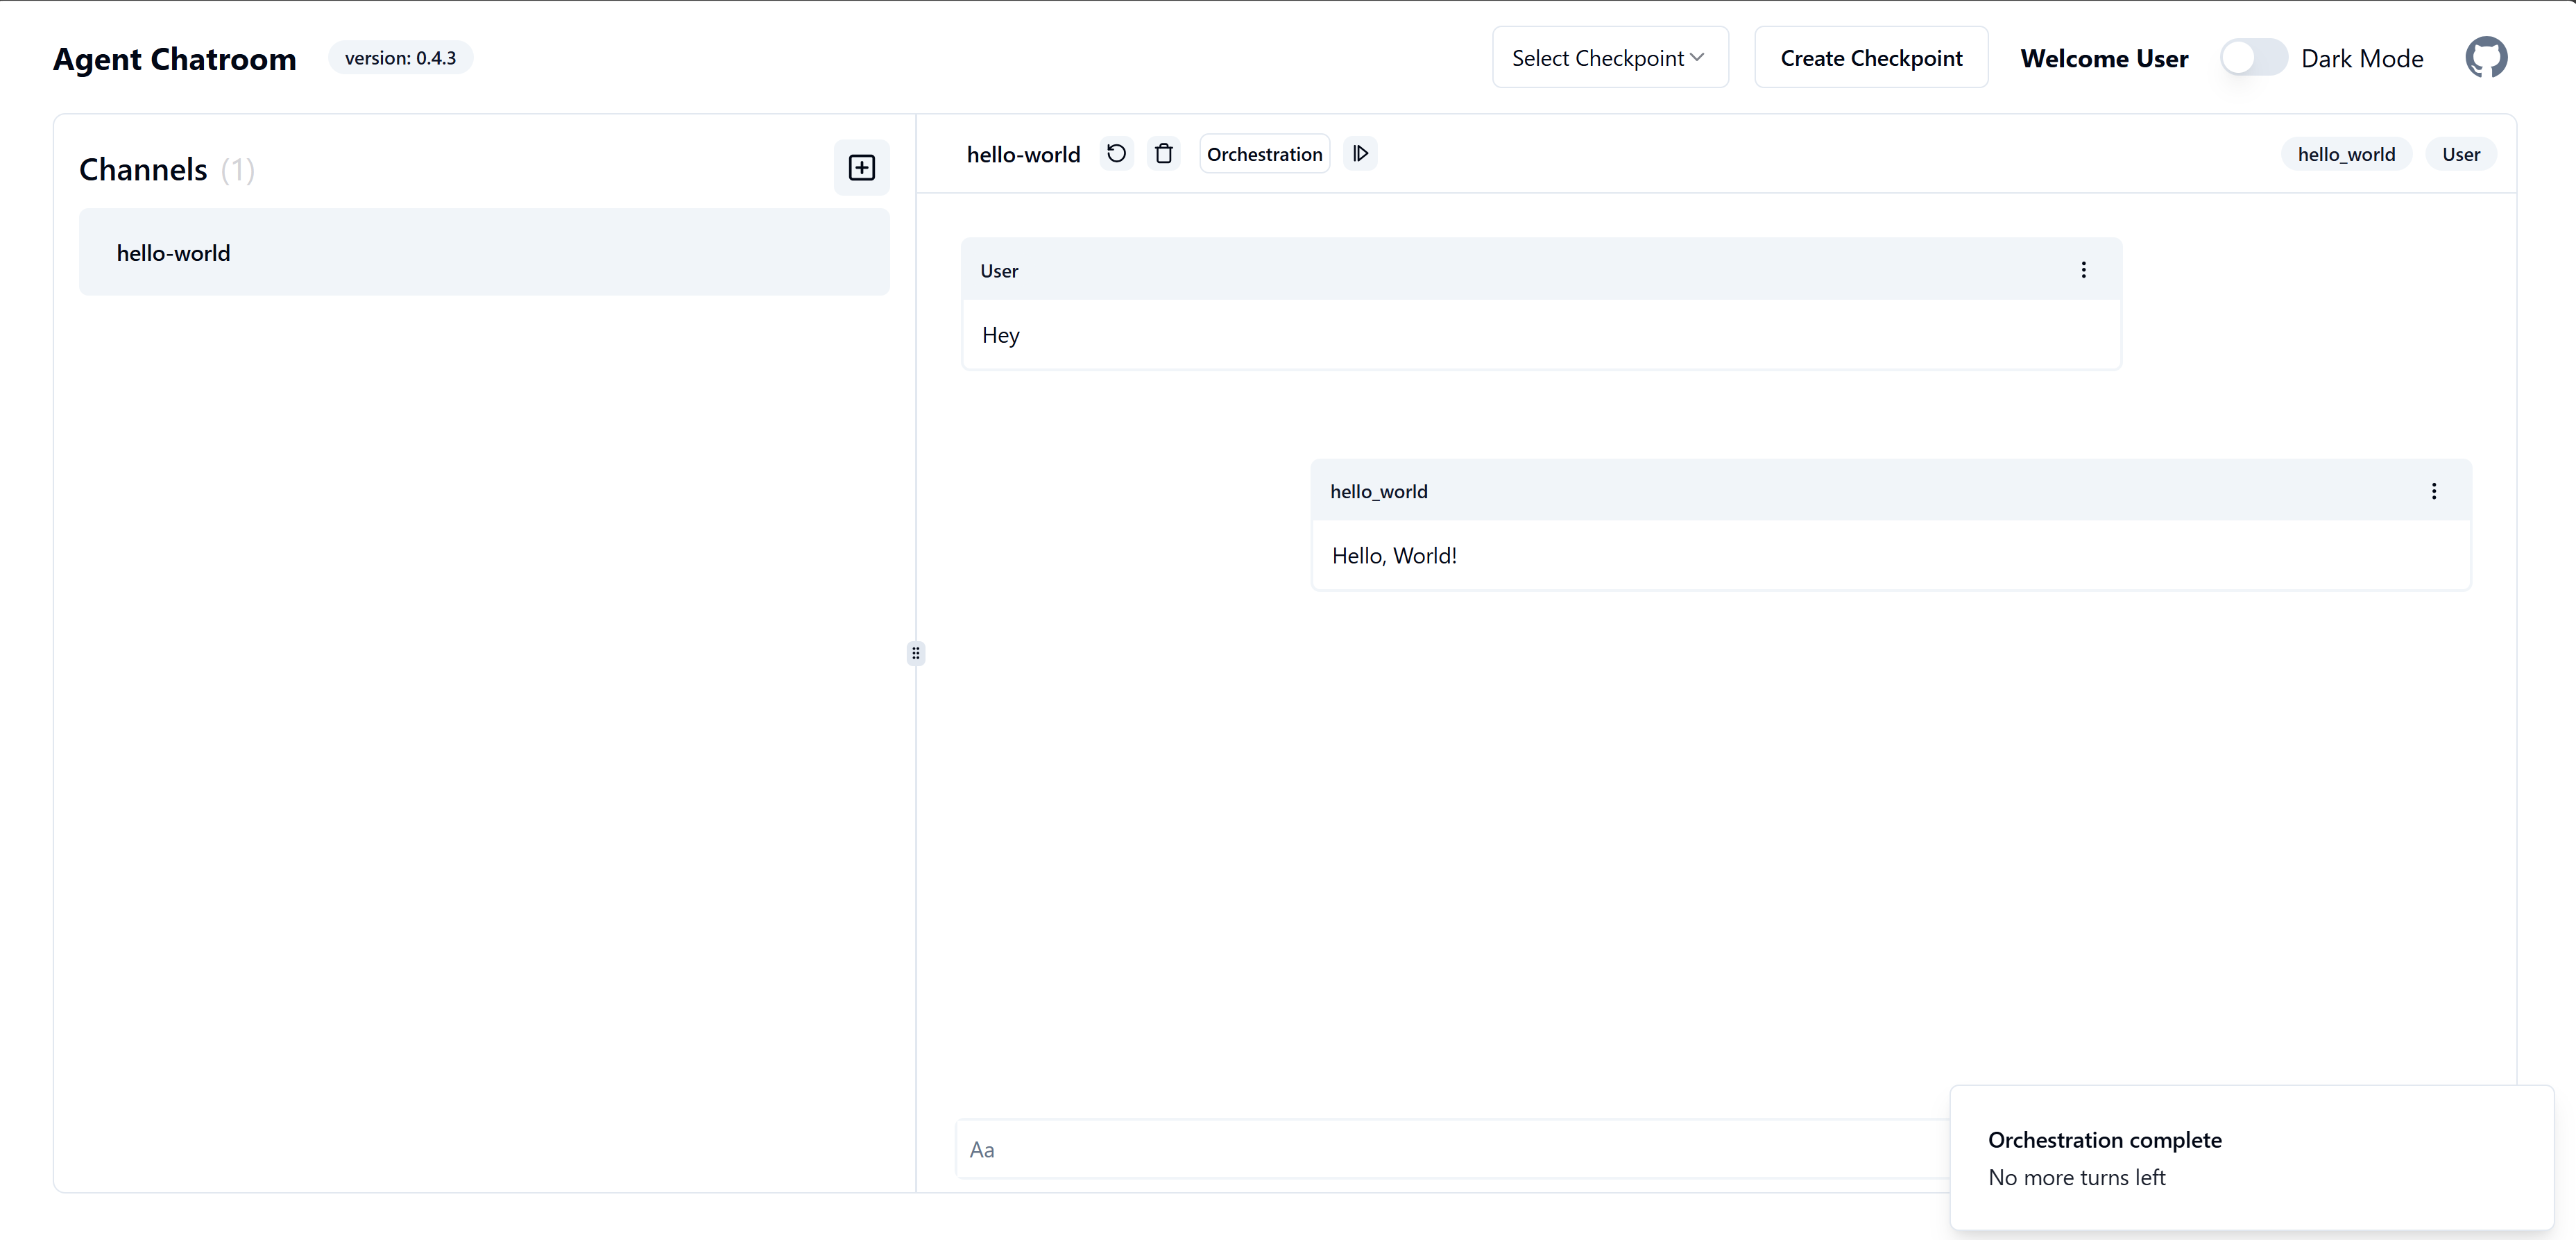
Task: Click the reset channel refresh icon
Action: [x=1116, y=154]
